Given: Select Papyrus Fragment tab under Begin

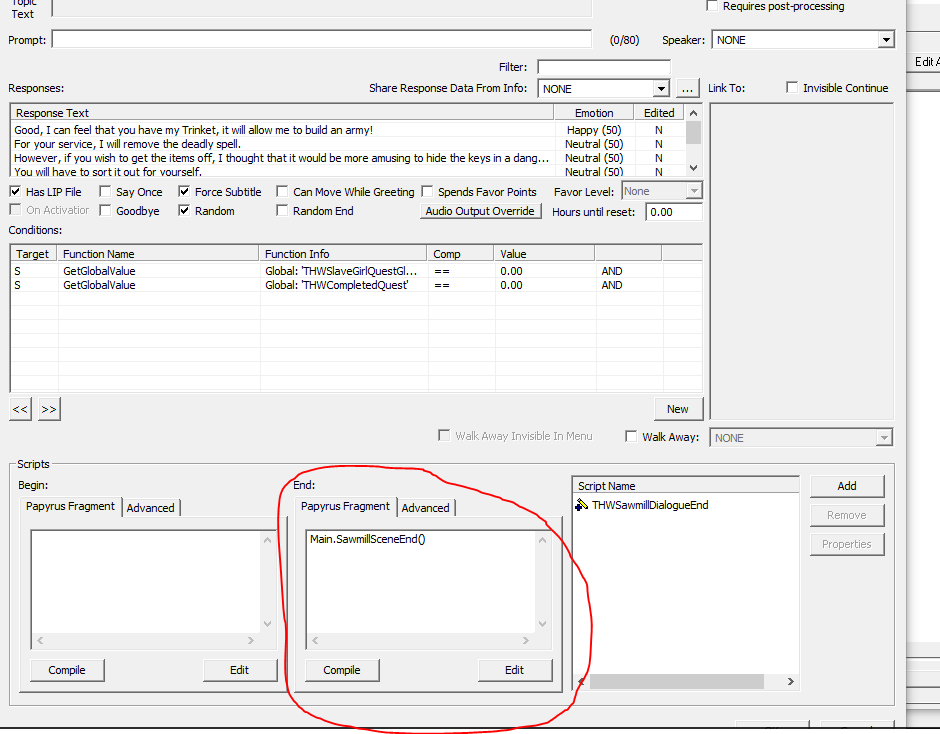Looking at the screenshot, I should click(x=70, y=507).
